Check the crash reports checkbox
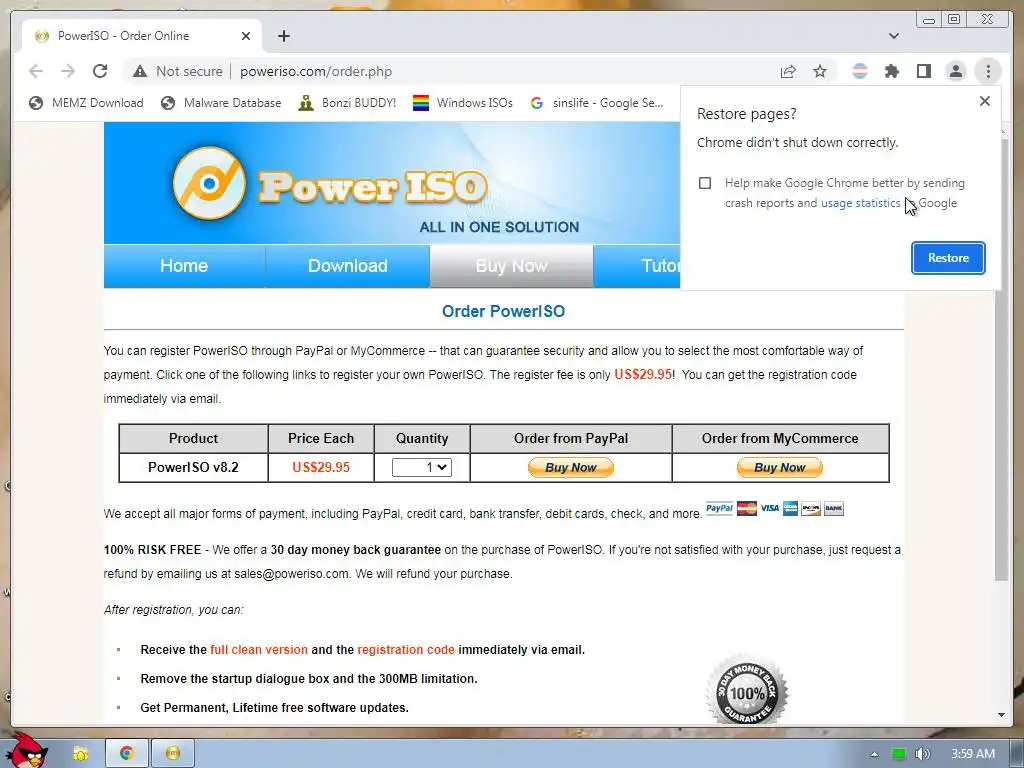This screenshot has height=768, width=1024. 705,183
